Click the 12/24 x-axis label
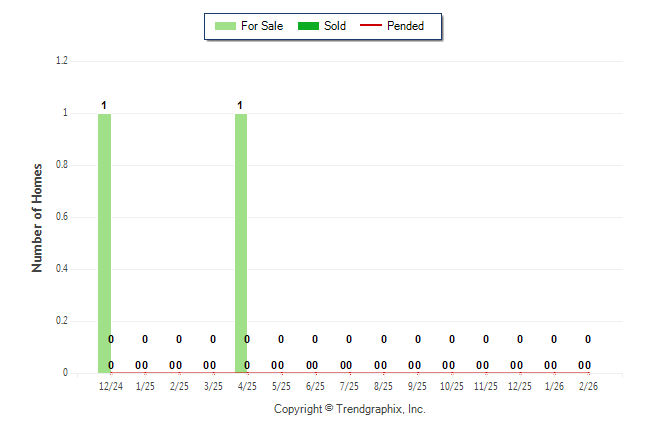This screenshot has height=434, width=646. point(110,386)
